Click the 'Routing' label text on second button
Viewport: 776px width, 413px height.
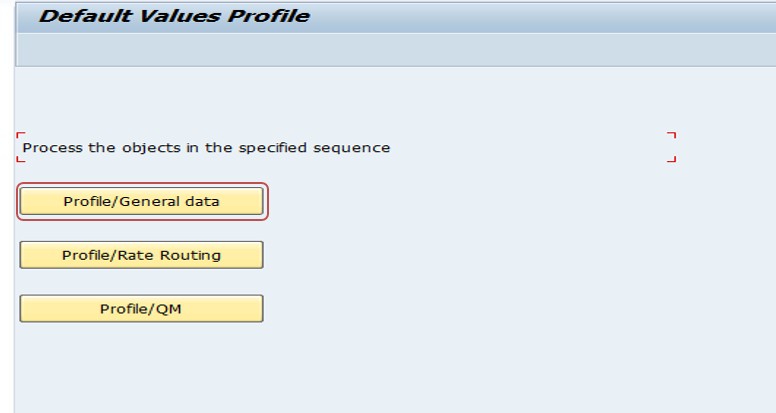(x=191, y=256)
